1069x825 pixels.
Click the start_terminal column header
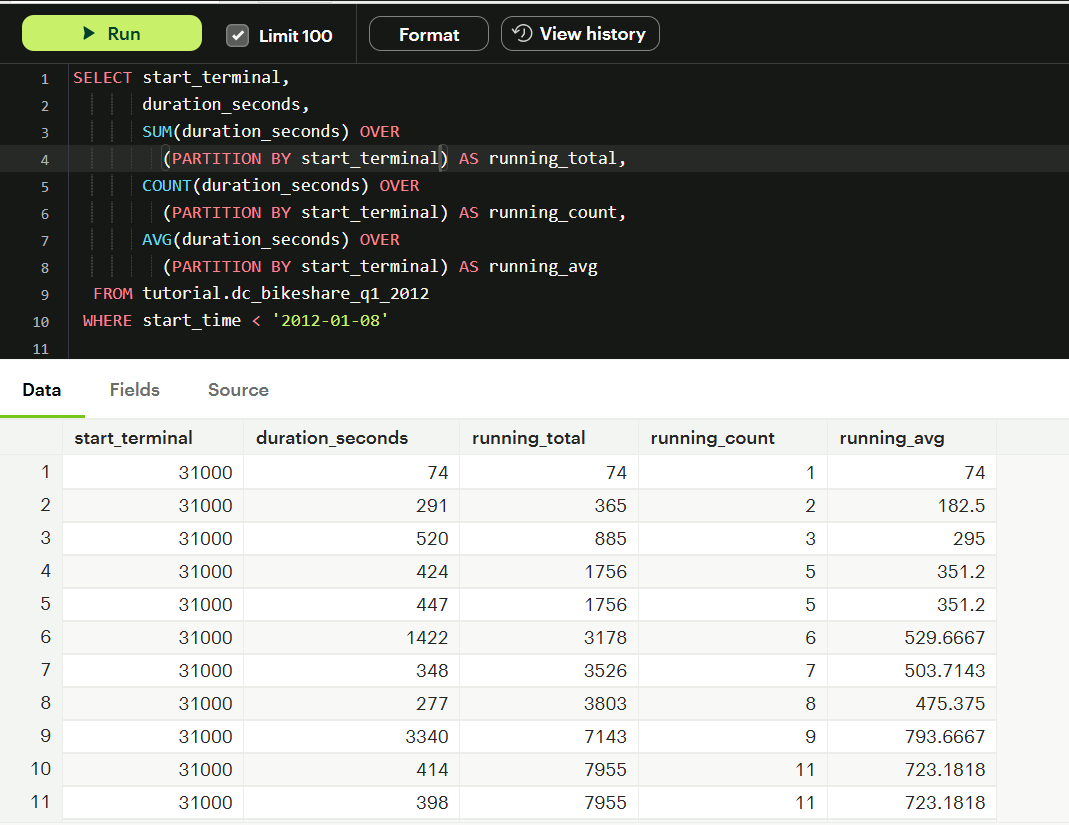click(x=153, y=438)
